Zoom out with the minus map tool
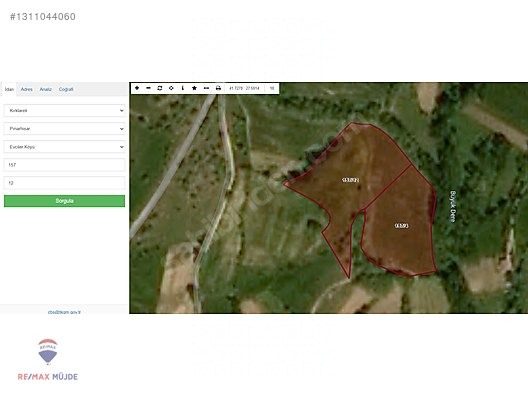The image size is (528, 396). [x=148, y=88]
